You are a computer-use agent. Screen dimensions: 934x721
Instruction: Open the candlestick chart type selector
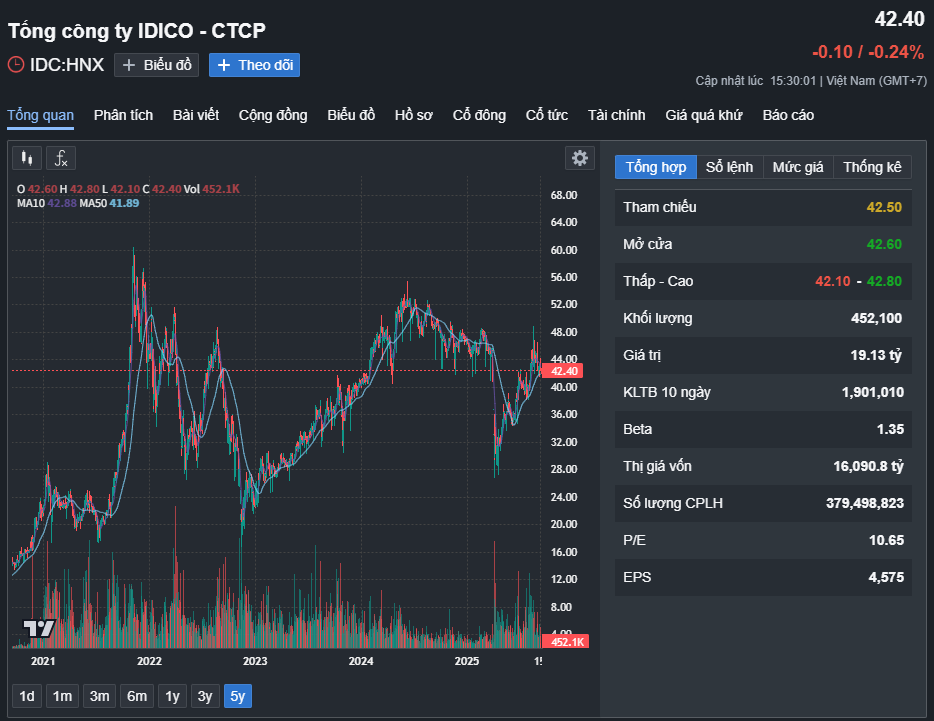[x=27, y=158]
